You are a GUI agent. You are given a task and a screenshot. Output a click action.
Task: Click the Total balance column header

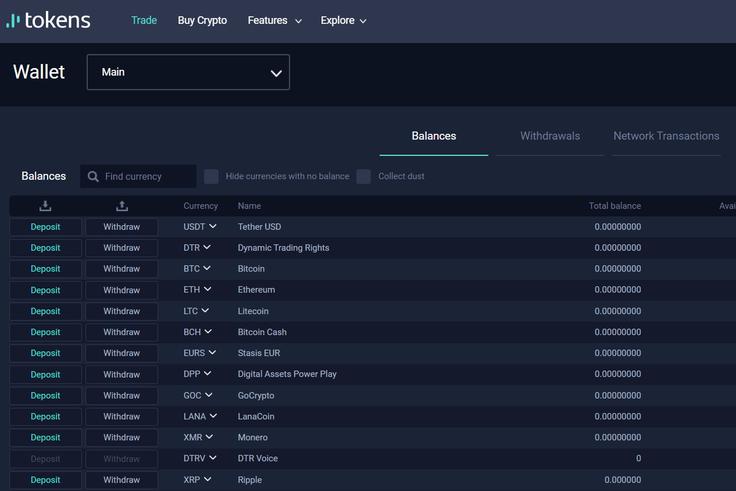tap(615, 206)
